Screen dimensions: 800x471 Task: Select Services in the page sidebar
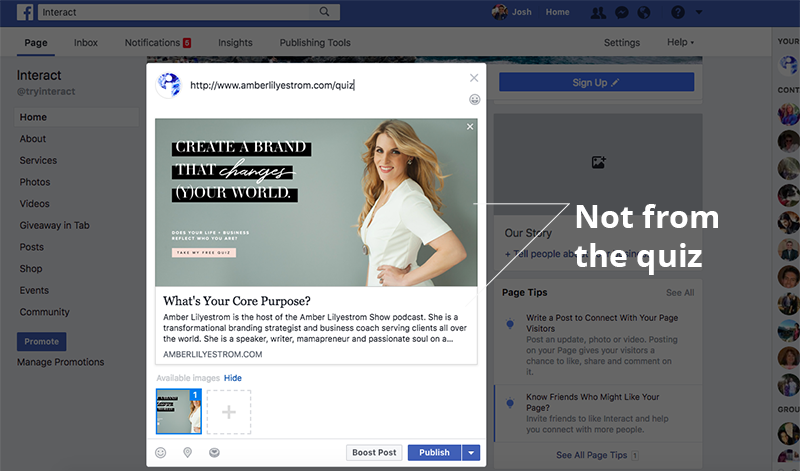38,160
